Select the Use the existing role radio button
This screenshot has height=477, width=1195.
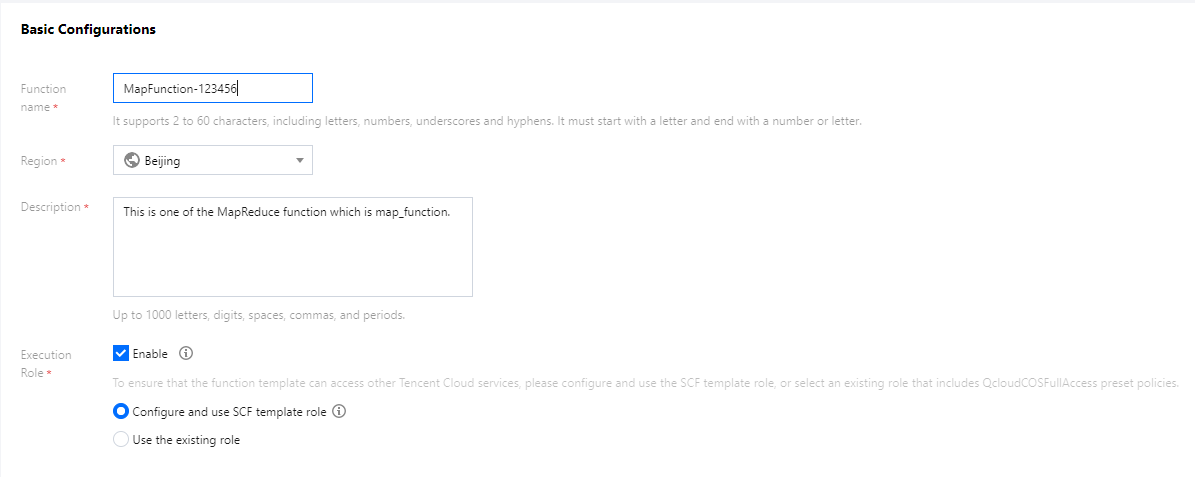[120, 440]
